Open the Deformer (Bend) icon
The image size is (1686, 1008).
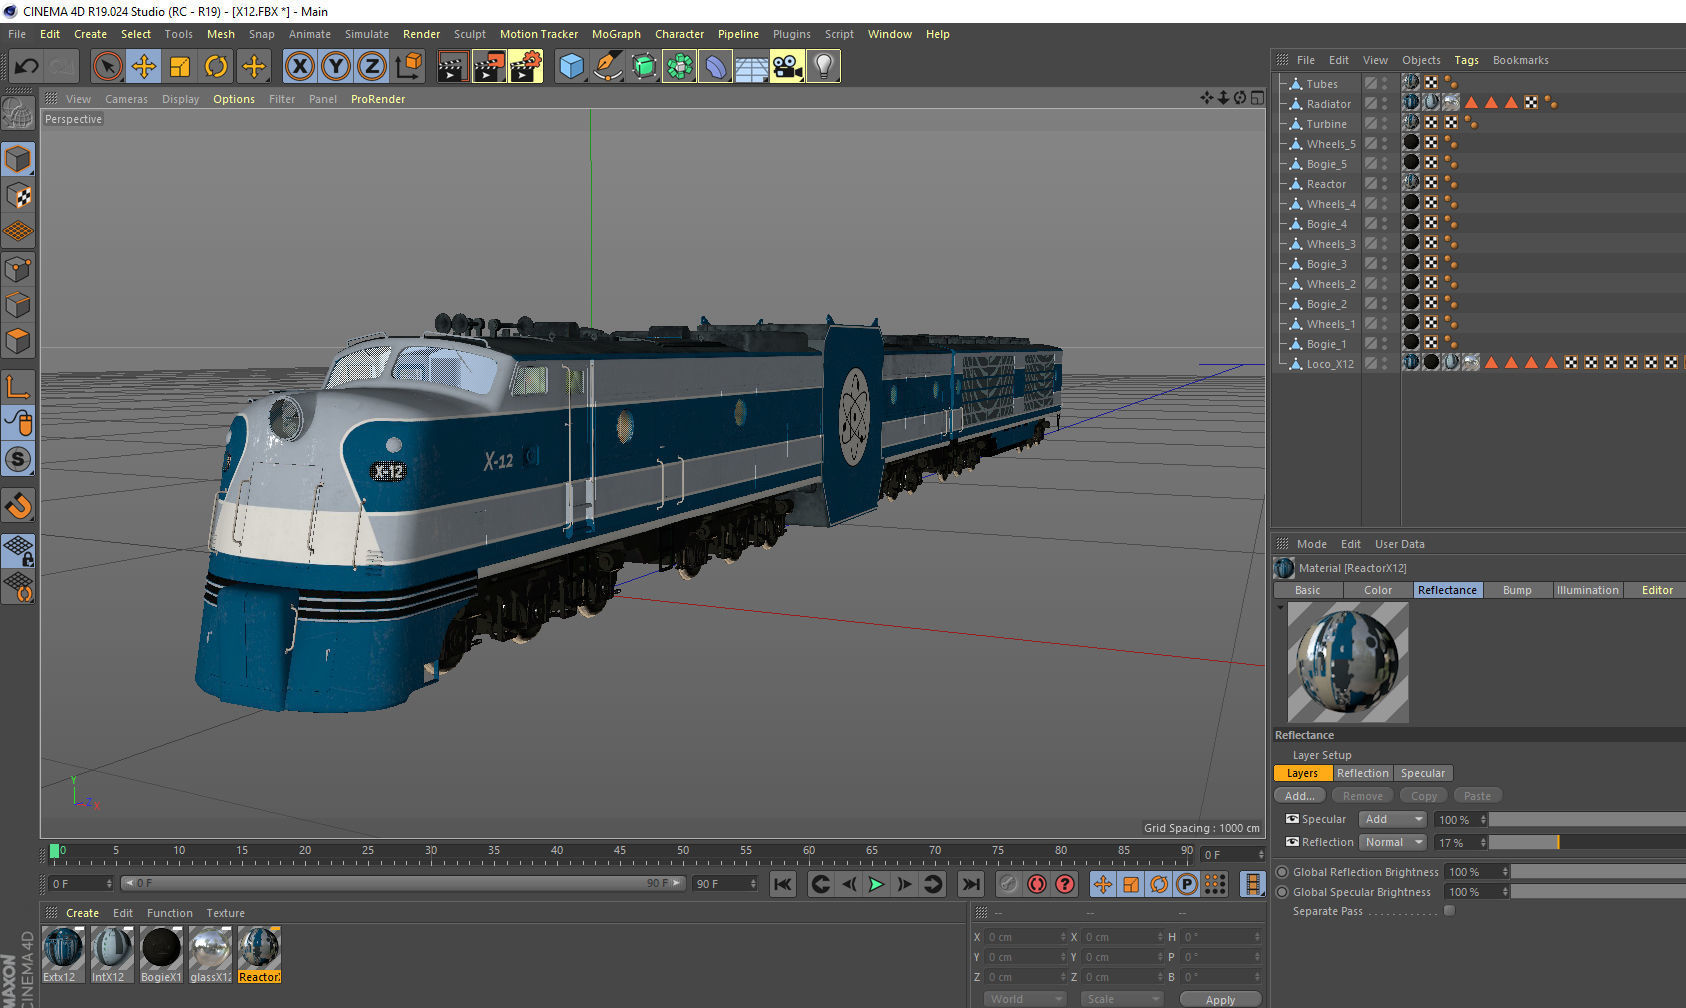tap(716, 67)
